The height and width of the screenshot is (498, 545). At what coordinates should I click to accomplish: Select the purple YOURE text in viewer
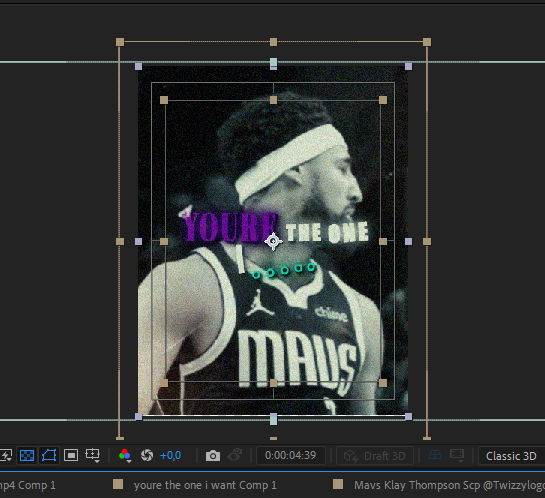click(229, 226)
